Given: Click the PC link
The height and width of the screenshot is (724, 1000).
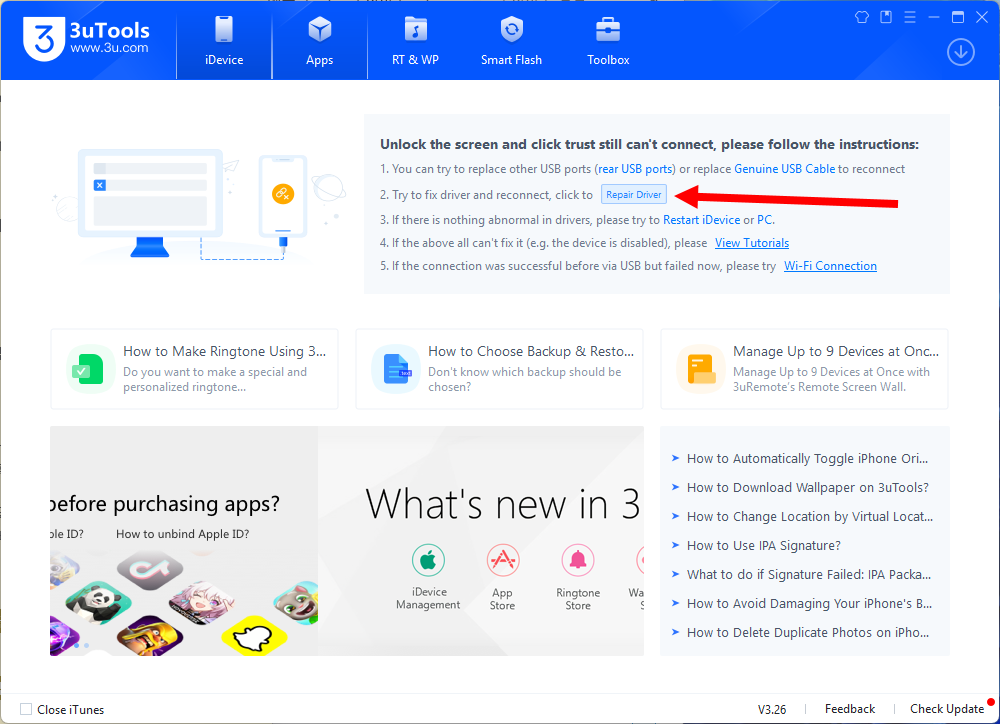Looking at the screenshot, I should pos(764,220).
